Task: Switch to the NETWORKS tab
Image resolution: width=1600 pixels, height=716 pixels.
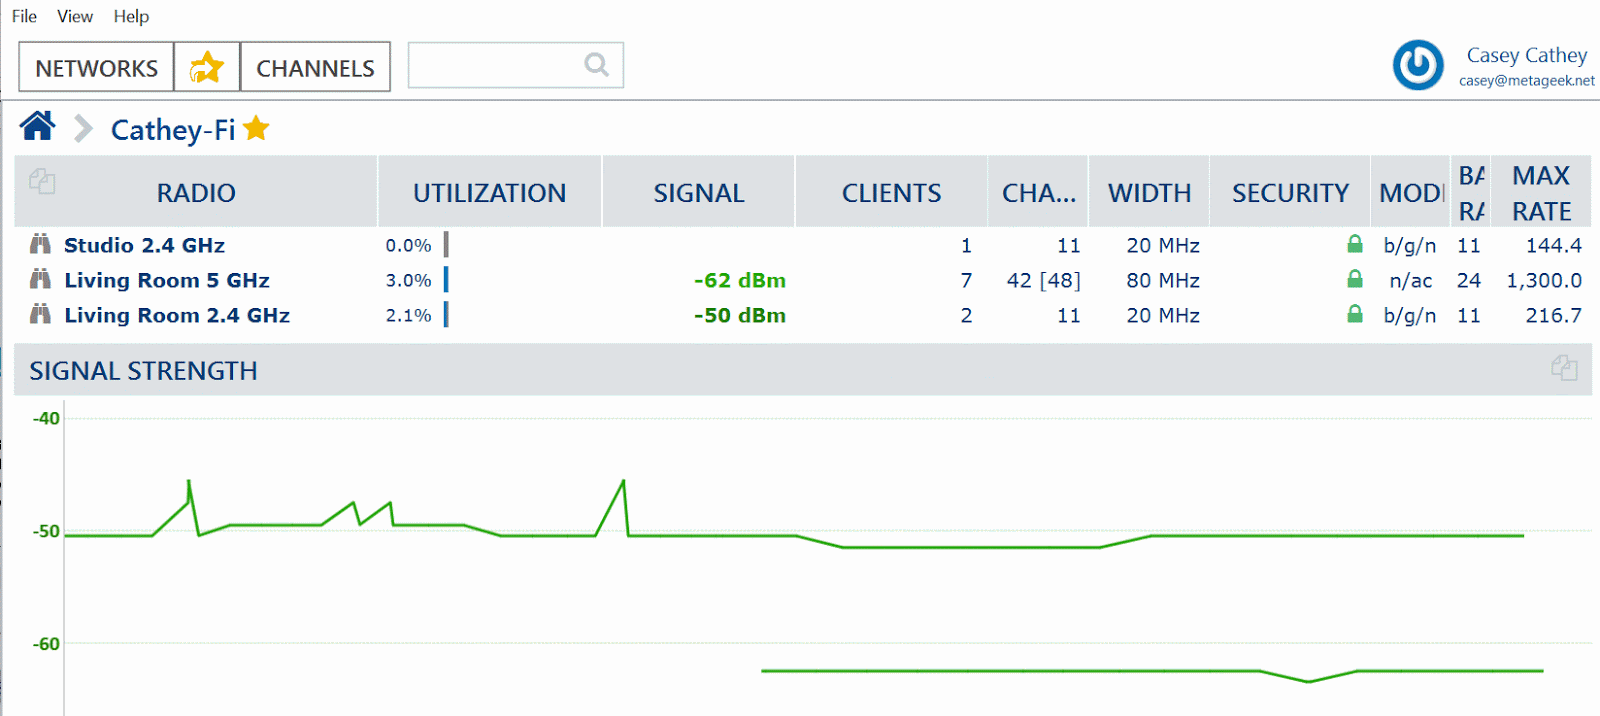Action: [96, 68]
